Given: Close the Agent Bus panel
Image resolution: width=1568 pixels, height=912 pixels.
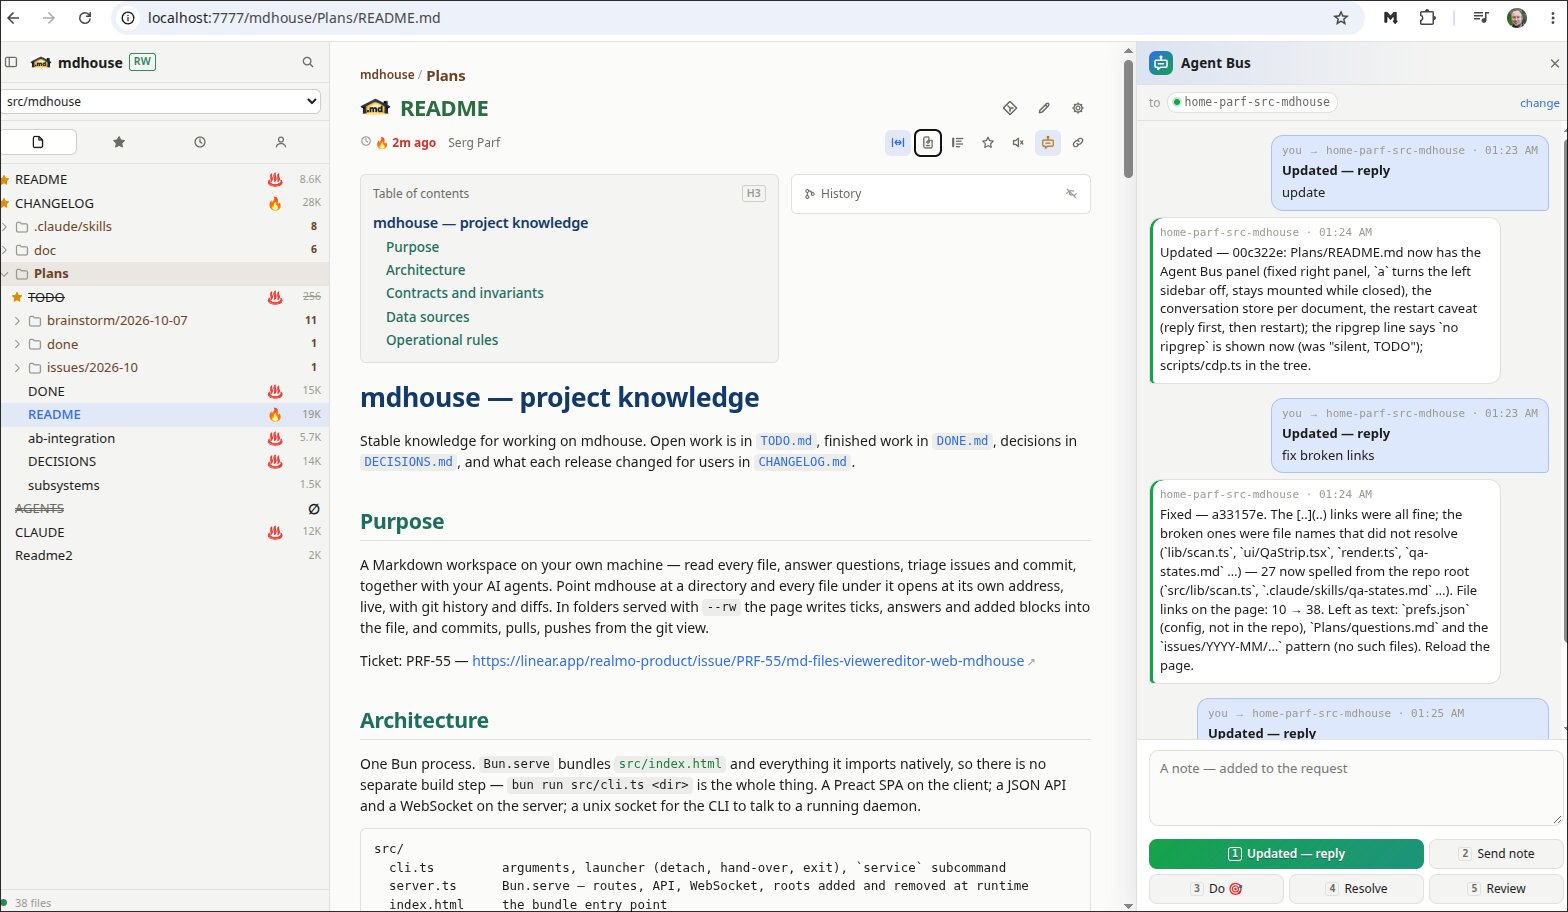Looking at the screenshot, I should (x=1555, y=63).
